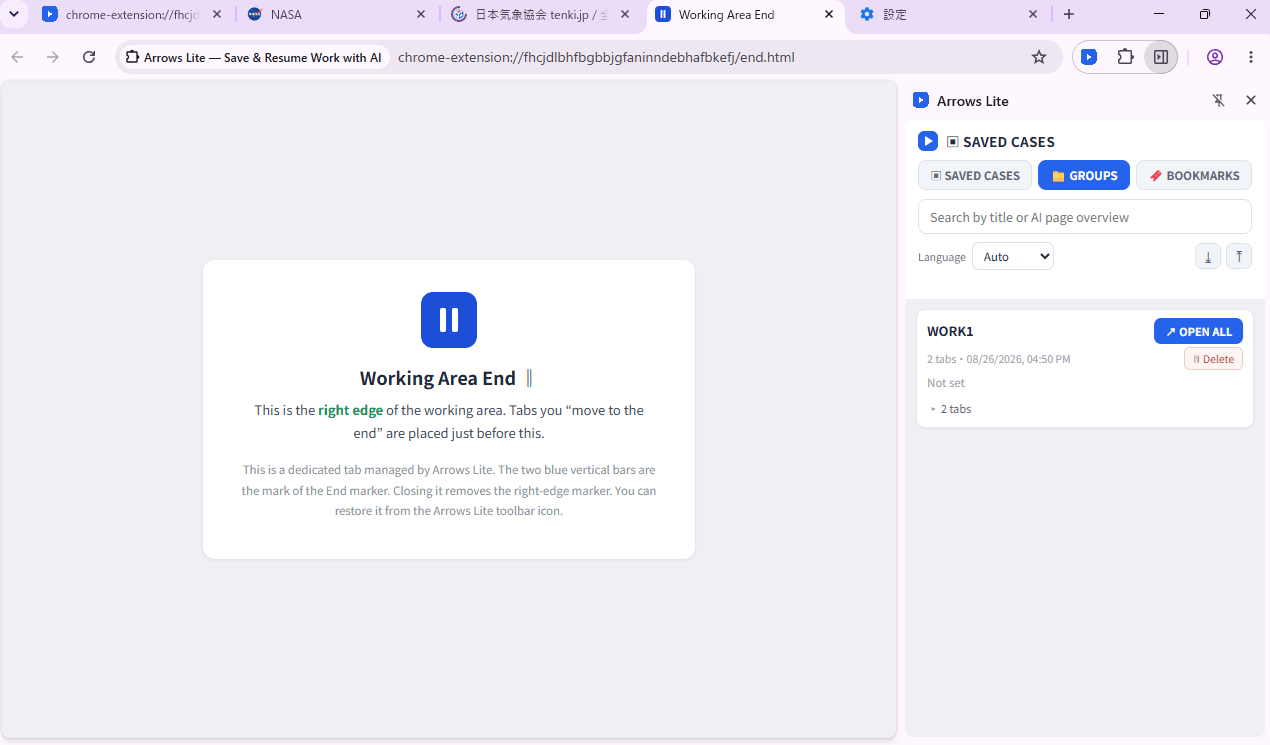Bookmark this page with the star icon

[x=1039, y=57]
